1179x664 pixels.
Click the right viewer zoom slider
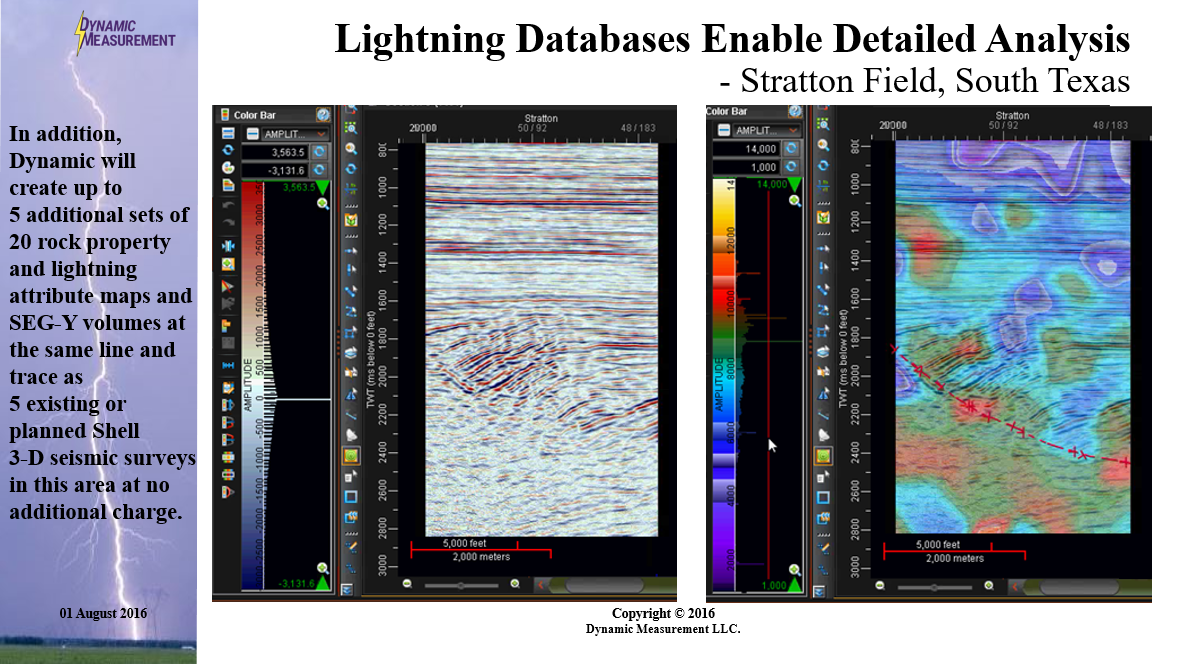(934, 586)
